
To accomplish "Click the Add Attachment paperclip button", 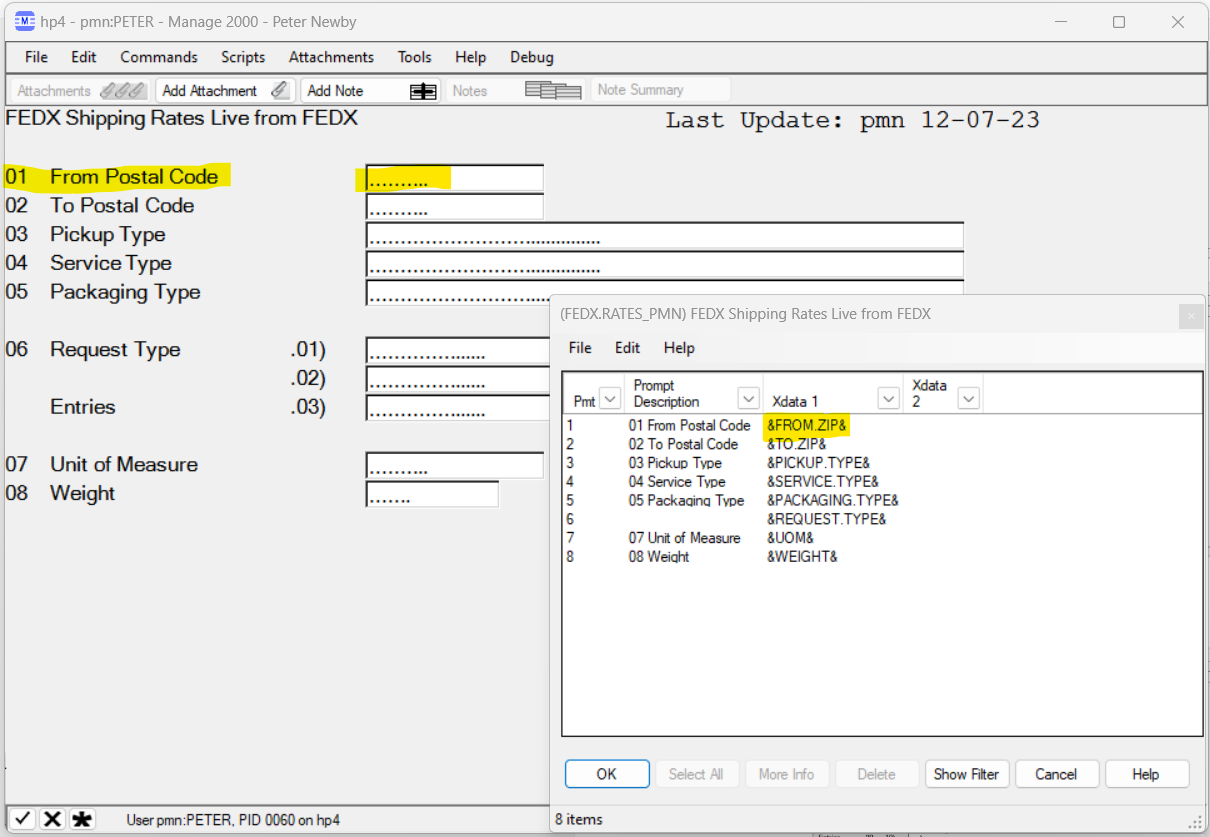I will pos(226,90).
